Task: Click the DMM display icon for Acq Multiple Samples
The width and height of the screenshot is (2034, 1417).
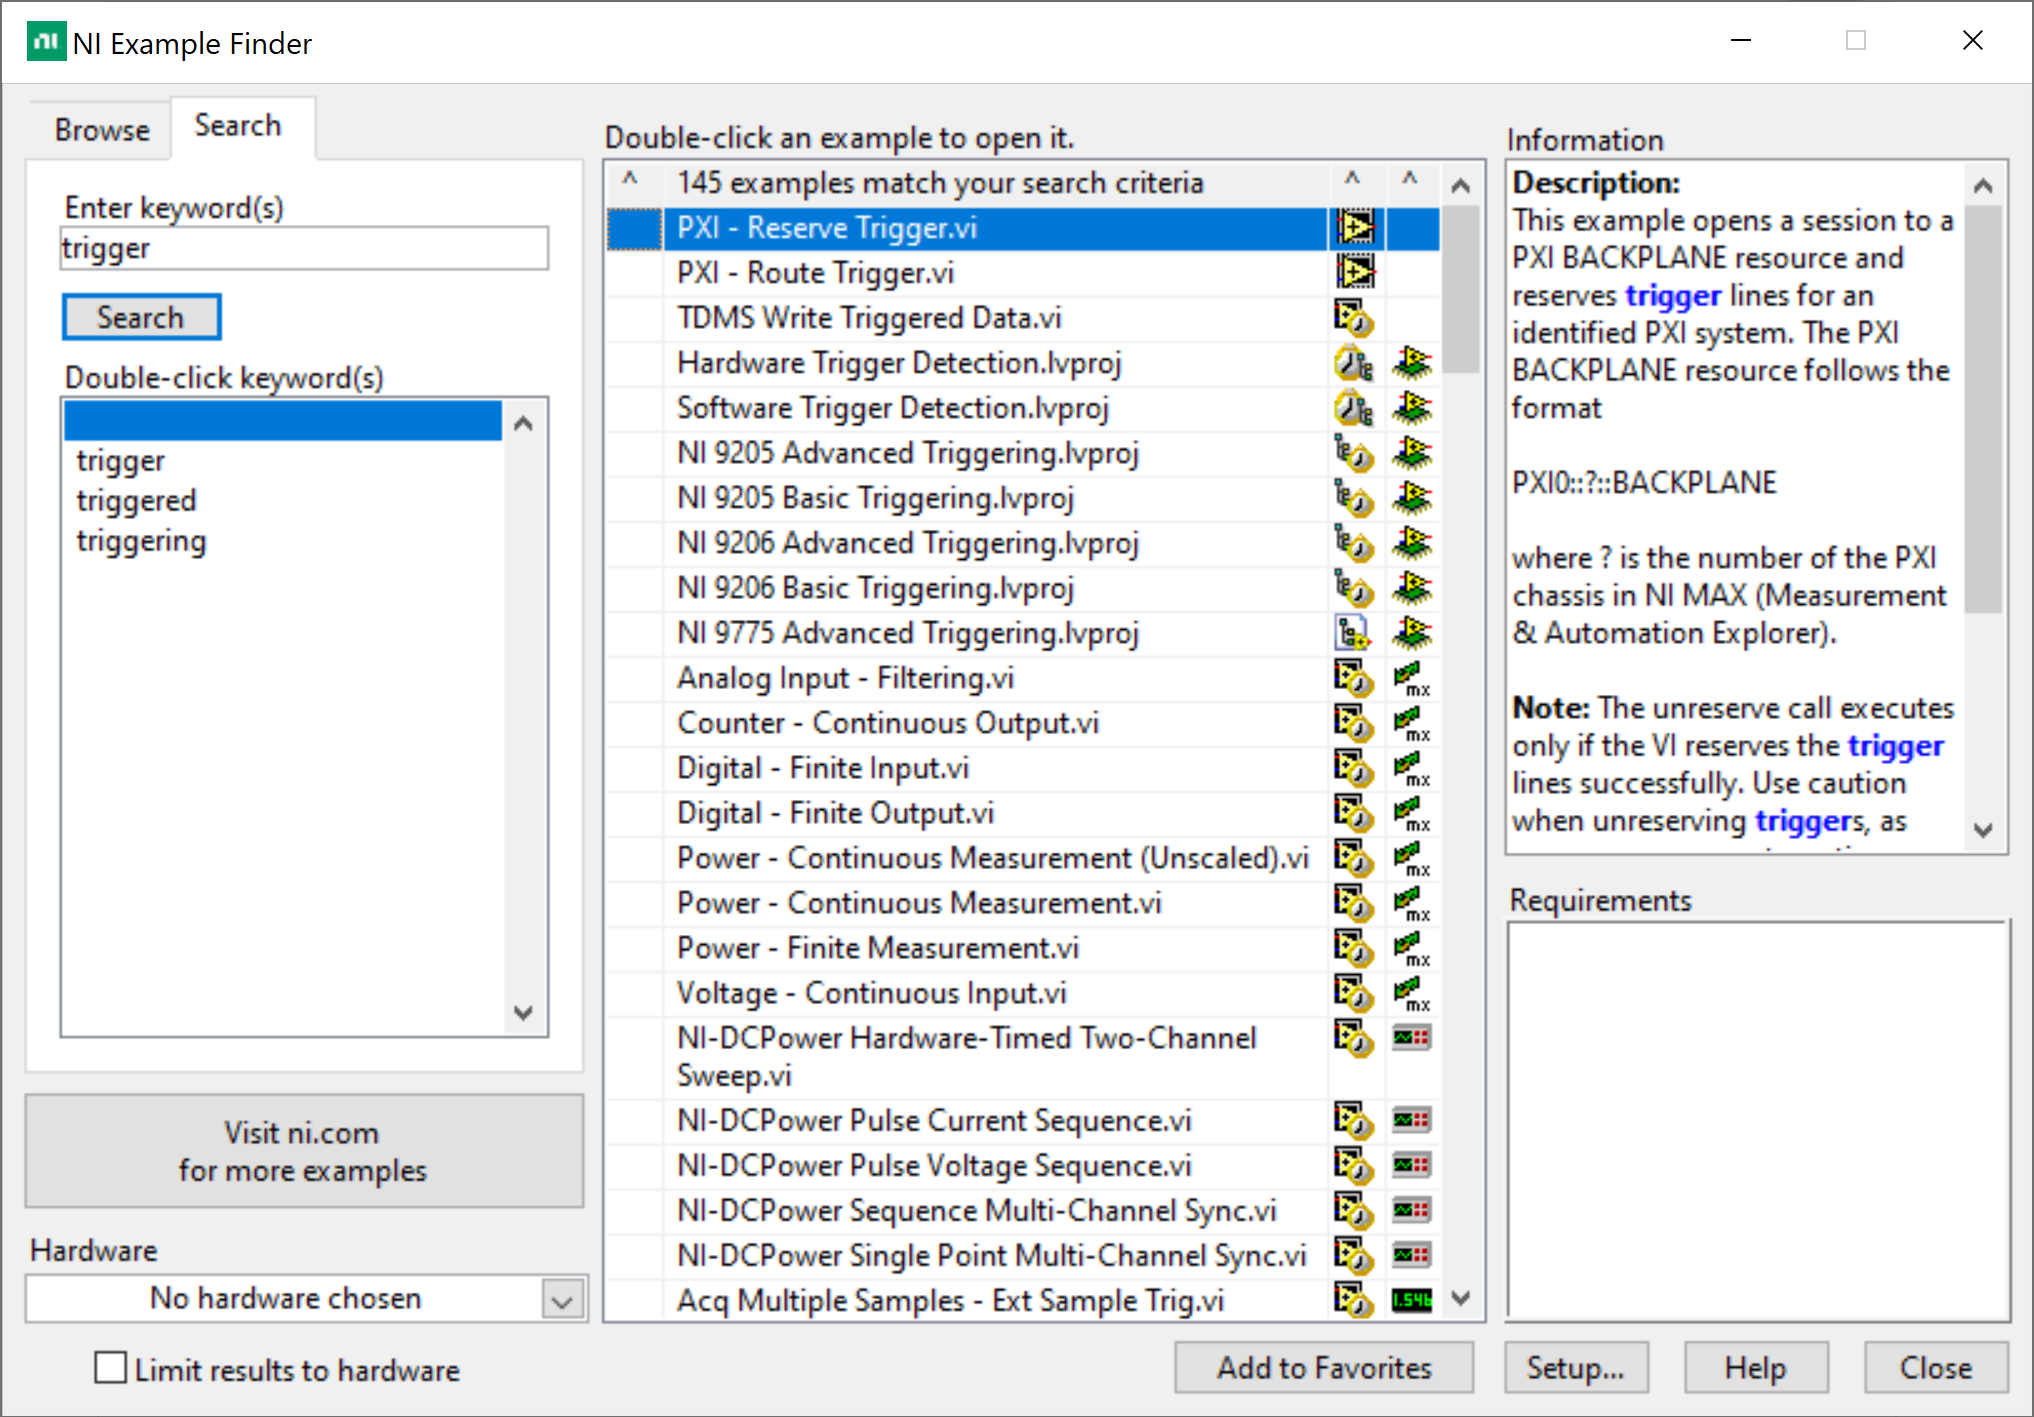Action: click(x=1412, y=1300)
